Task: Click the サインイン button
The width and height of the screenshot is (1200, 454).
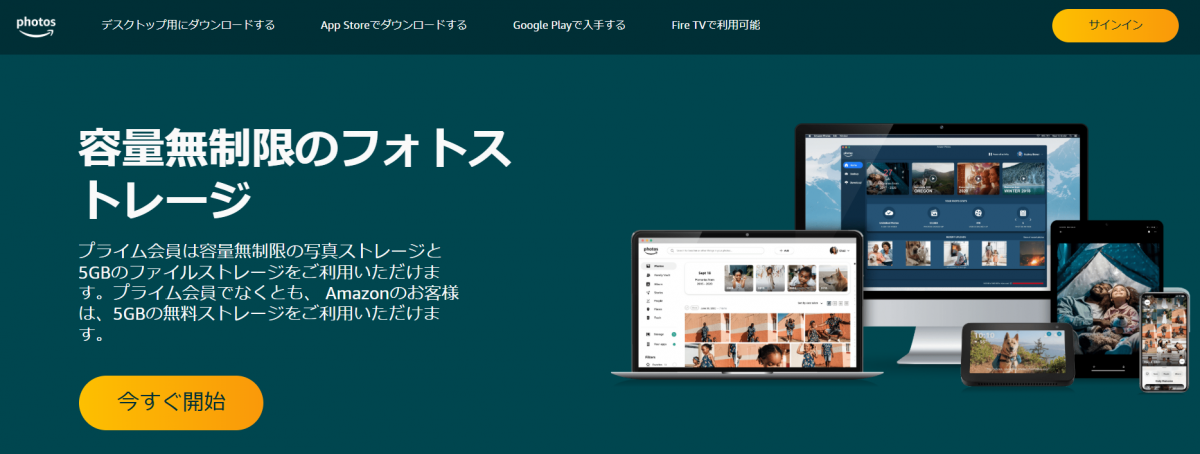Action: pyautogui.click(x=1115, y=25)
